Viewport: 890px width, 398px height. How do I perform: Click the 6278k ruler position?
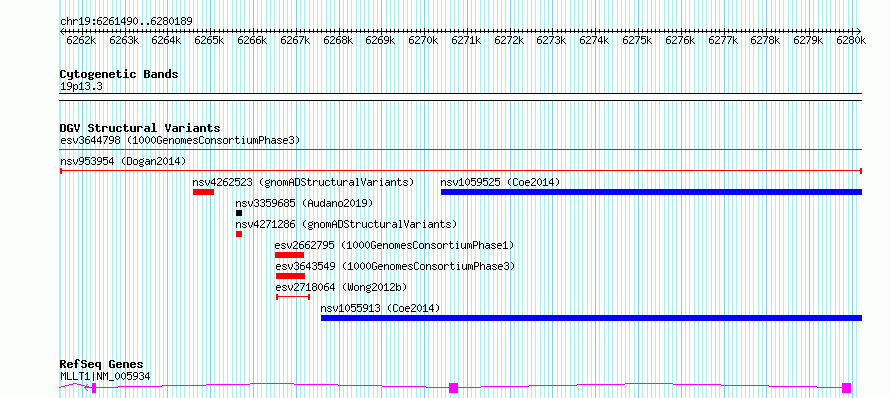[766, 40]
